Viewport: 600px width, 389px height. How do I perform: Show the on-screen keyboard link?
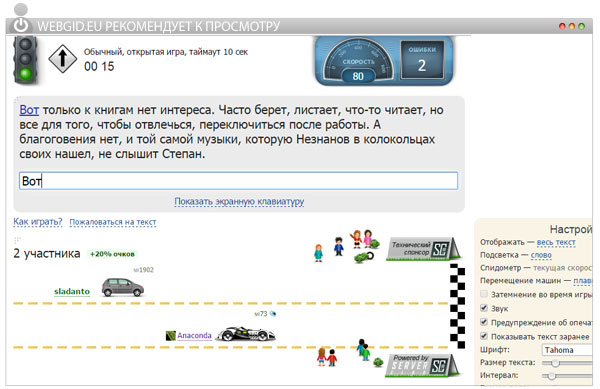239,201
